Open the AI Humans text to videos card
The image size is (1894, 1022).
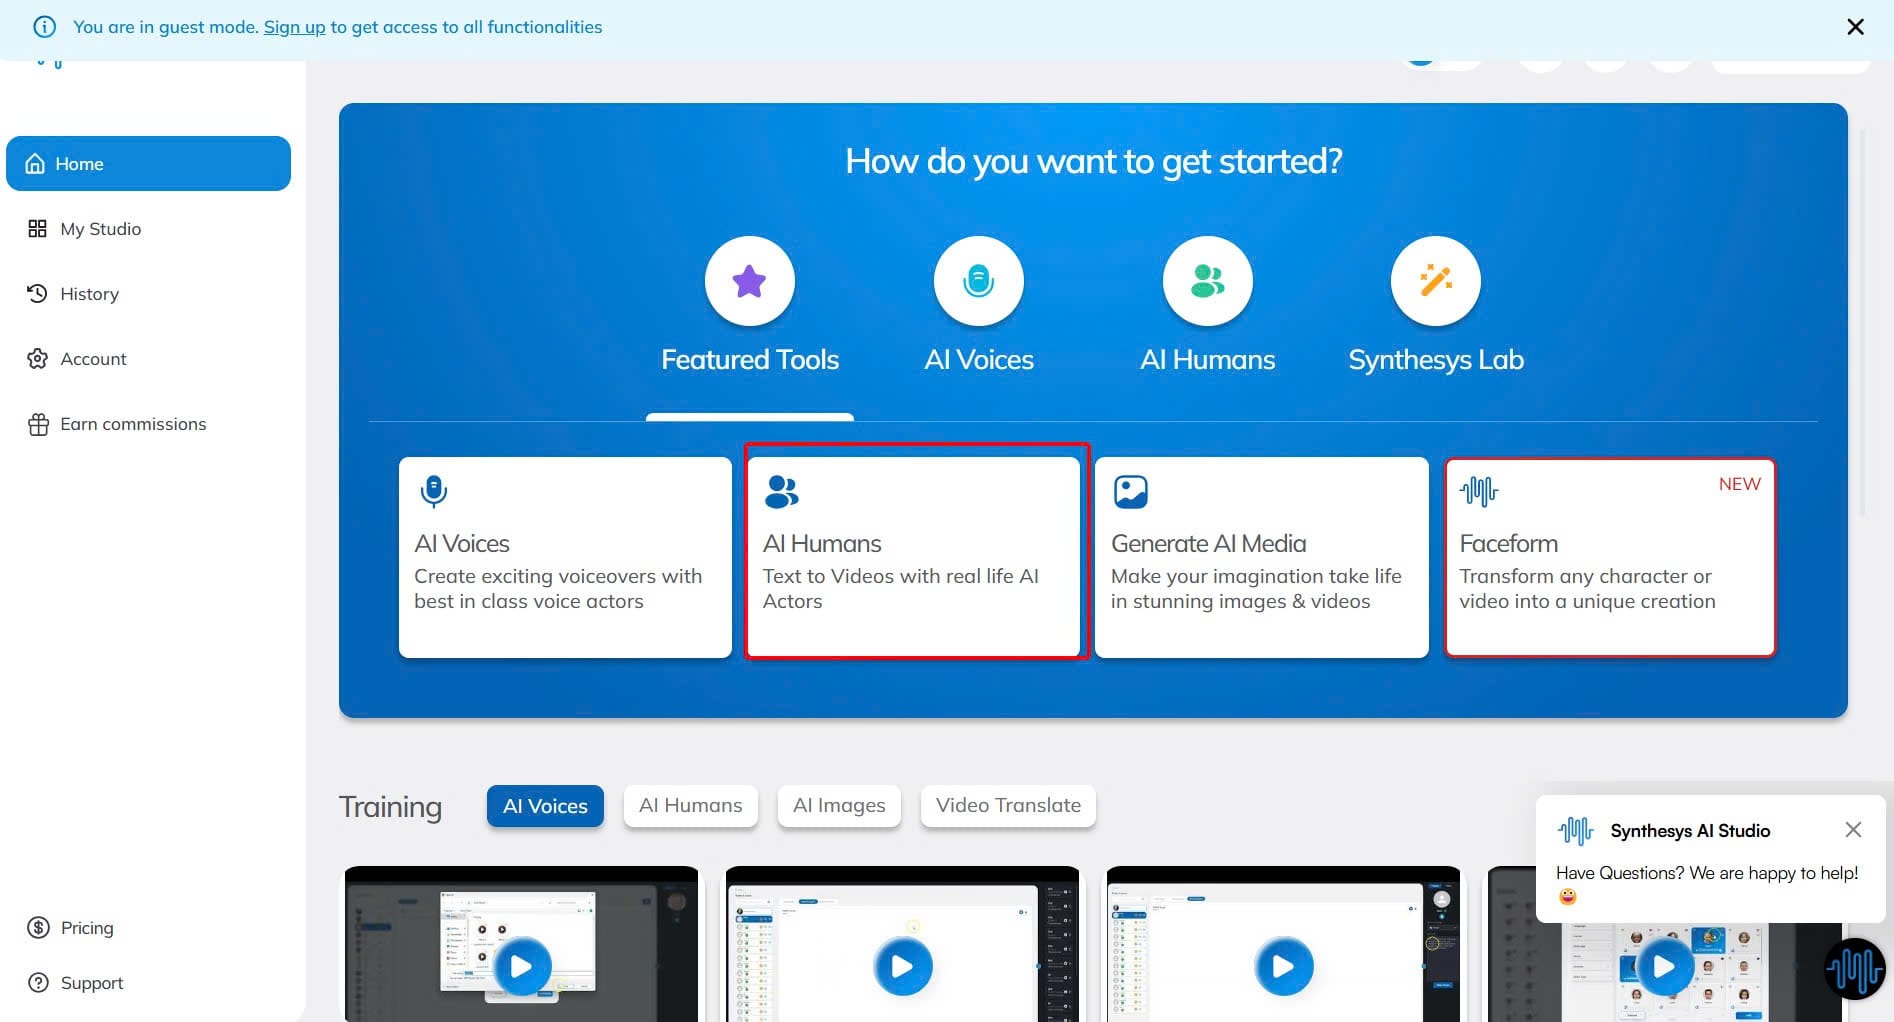coord(913,557)
